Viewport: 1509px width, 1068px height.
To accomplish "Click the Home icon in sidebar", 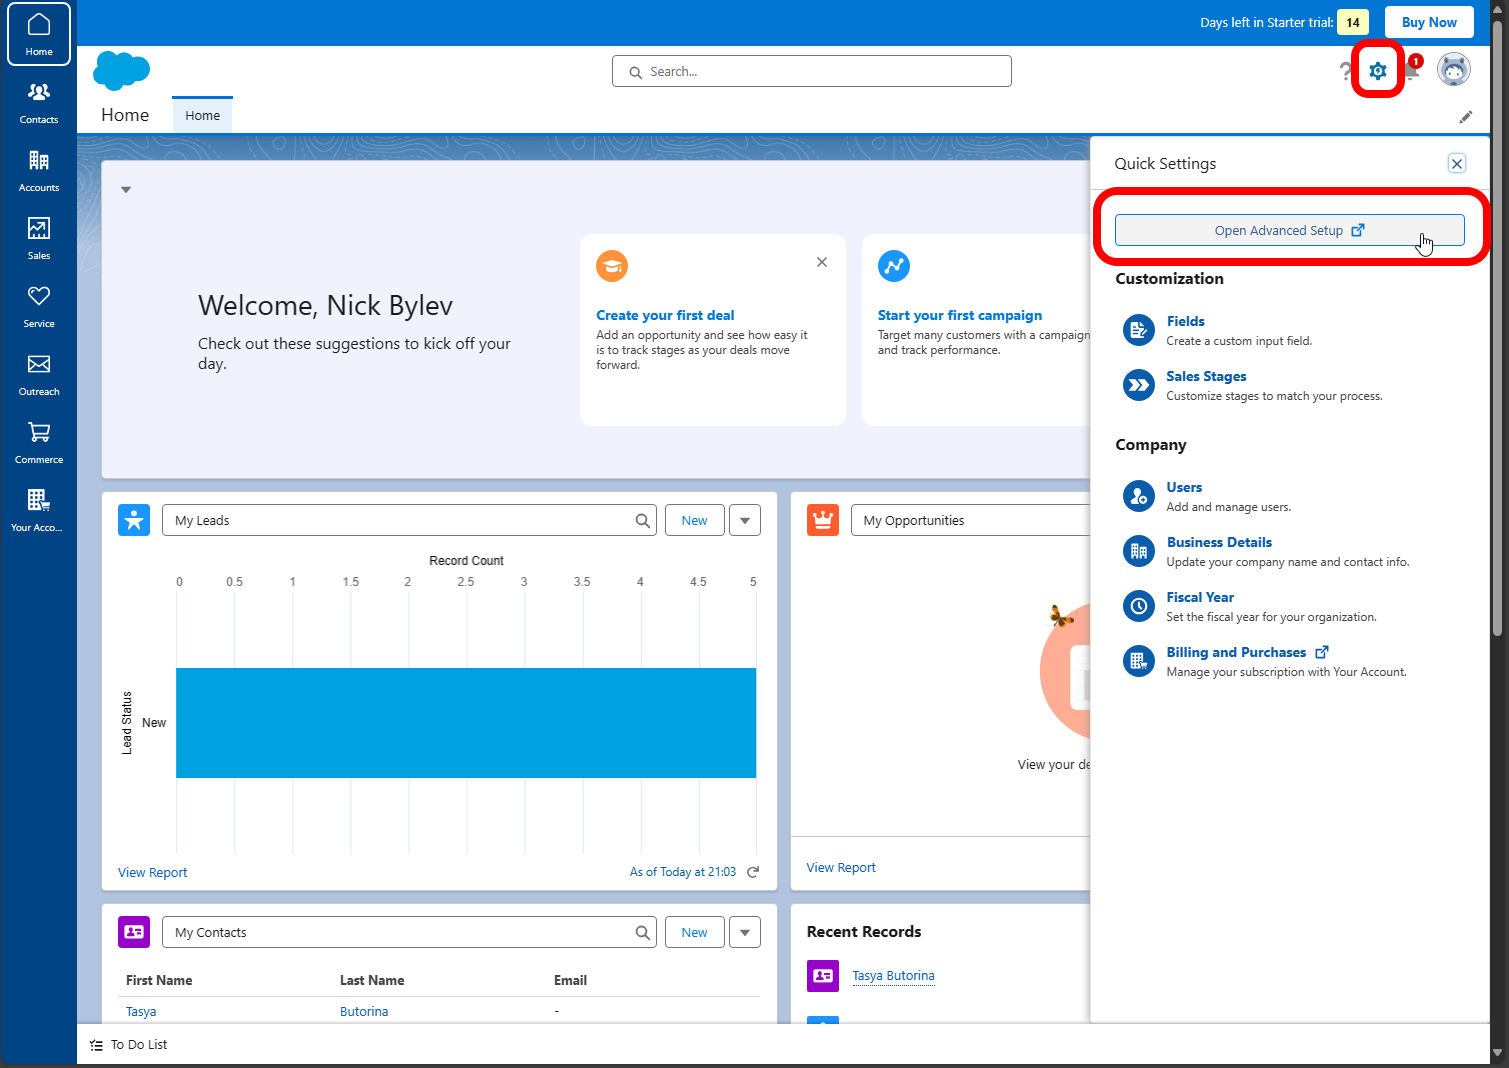I will point(39,34).
